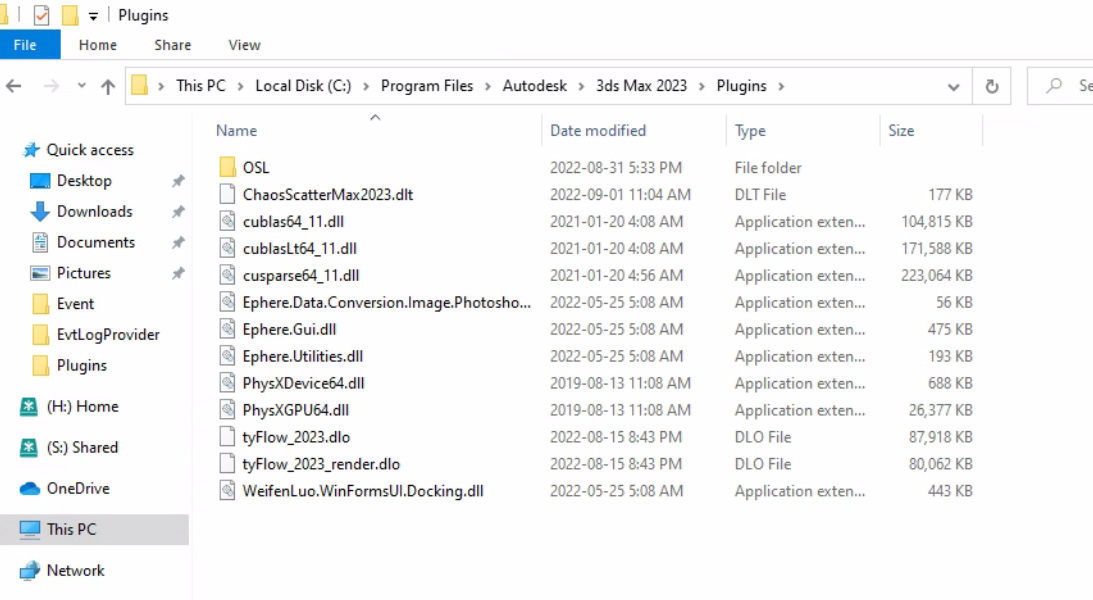Select Event folder in navigation pane
The image size is (1093, 600).
pyautogui.click(x=75, y=304)
